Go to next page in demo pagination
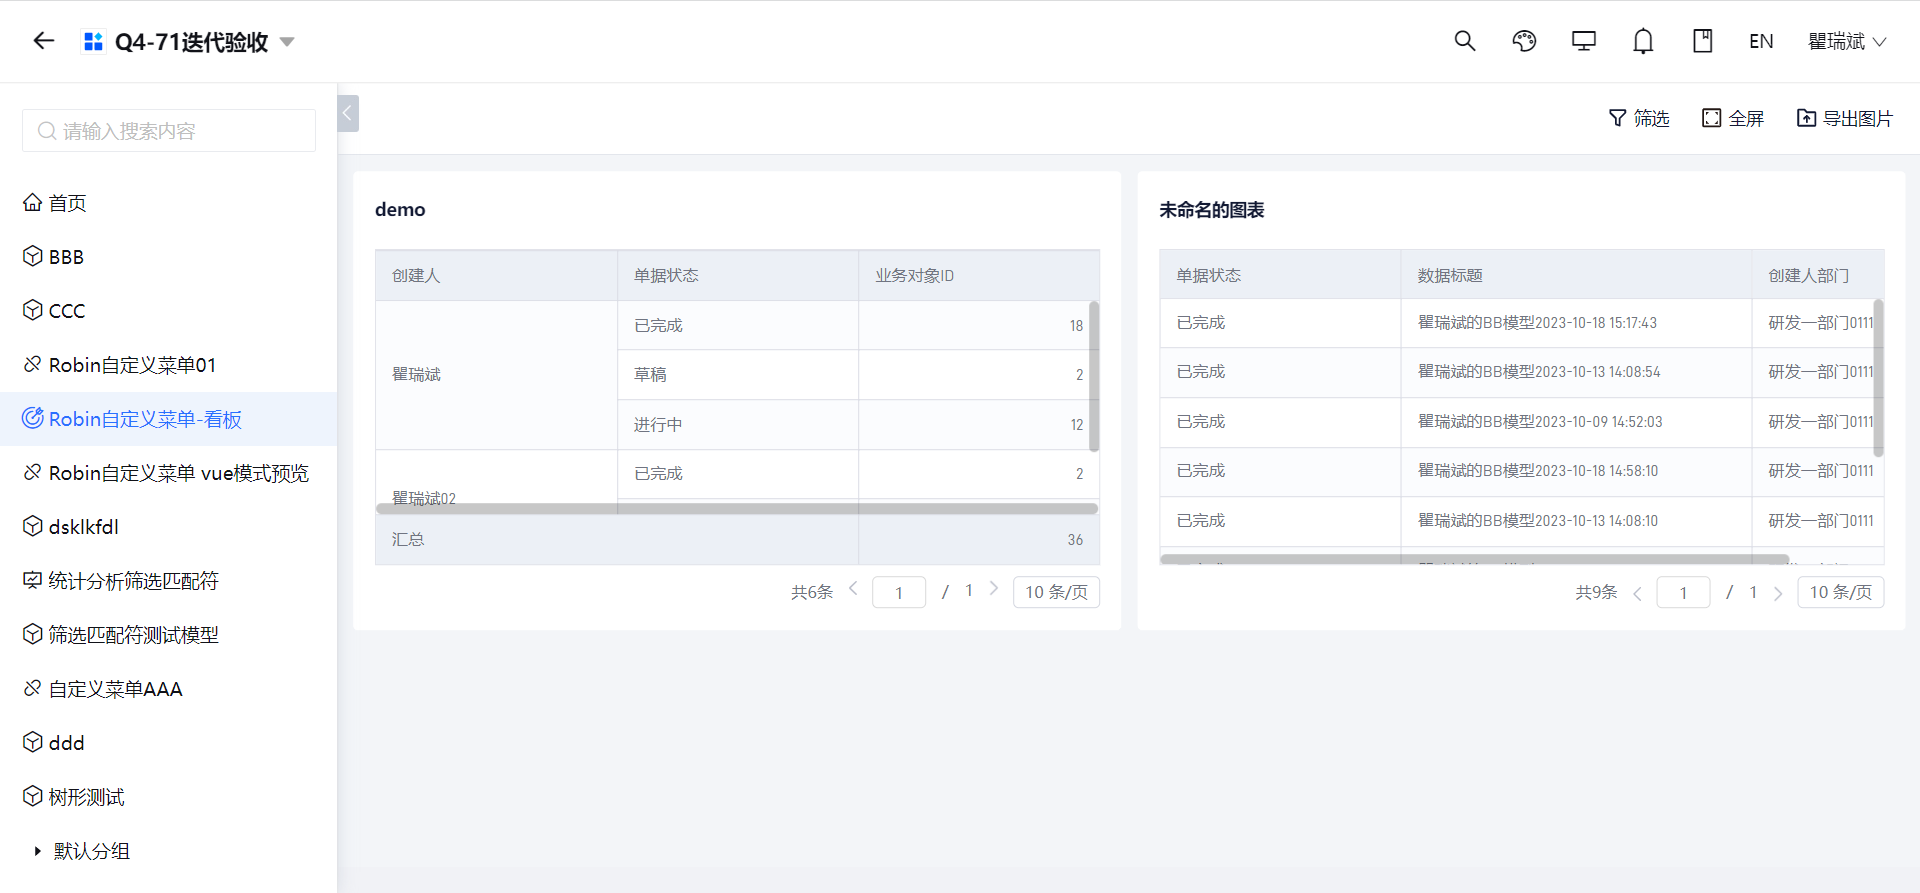Image resolution: width=1920 pixels, height=893 pixels. [x=993, y=589]
